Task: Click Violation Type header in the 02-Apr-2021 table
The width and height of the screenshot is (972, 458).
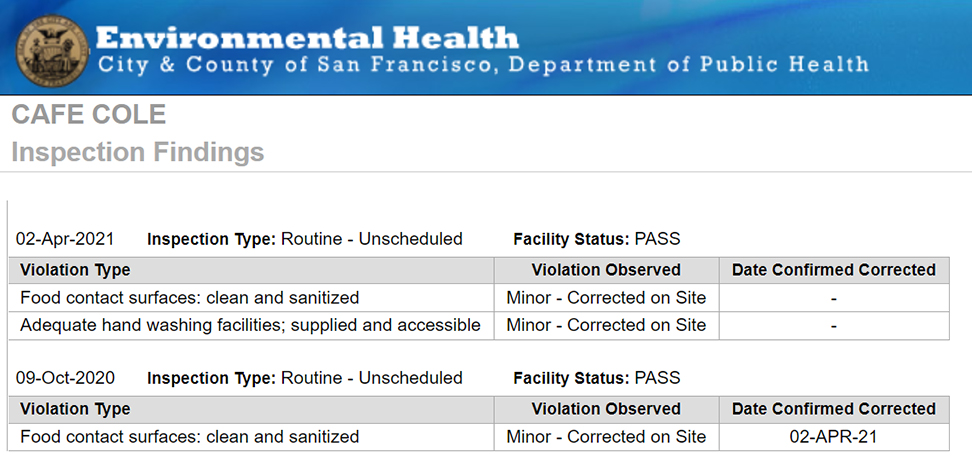Action: tap(75, 270)
